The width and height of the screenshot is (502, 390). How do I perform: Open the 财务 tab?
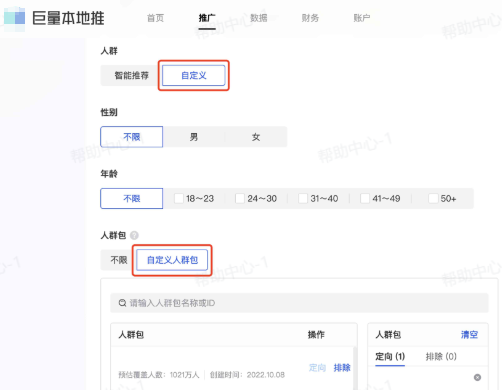[310, 18]
